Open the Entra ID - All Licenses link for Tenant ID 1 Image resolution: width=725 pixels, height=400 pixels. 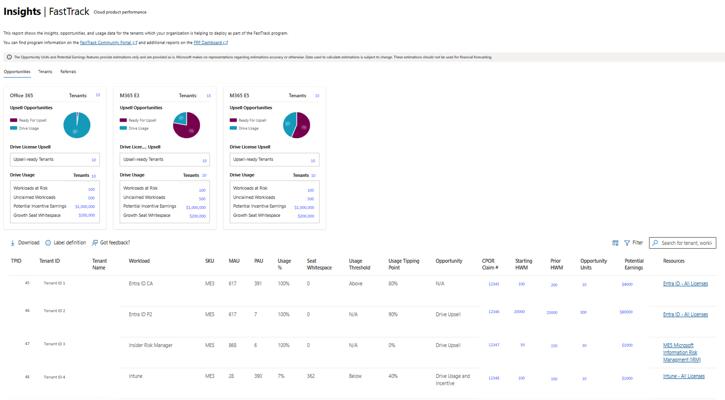pyautogui.click(x=685, y=284)
